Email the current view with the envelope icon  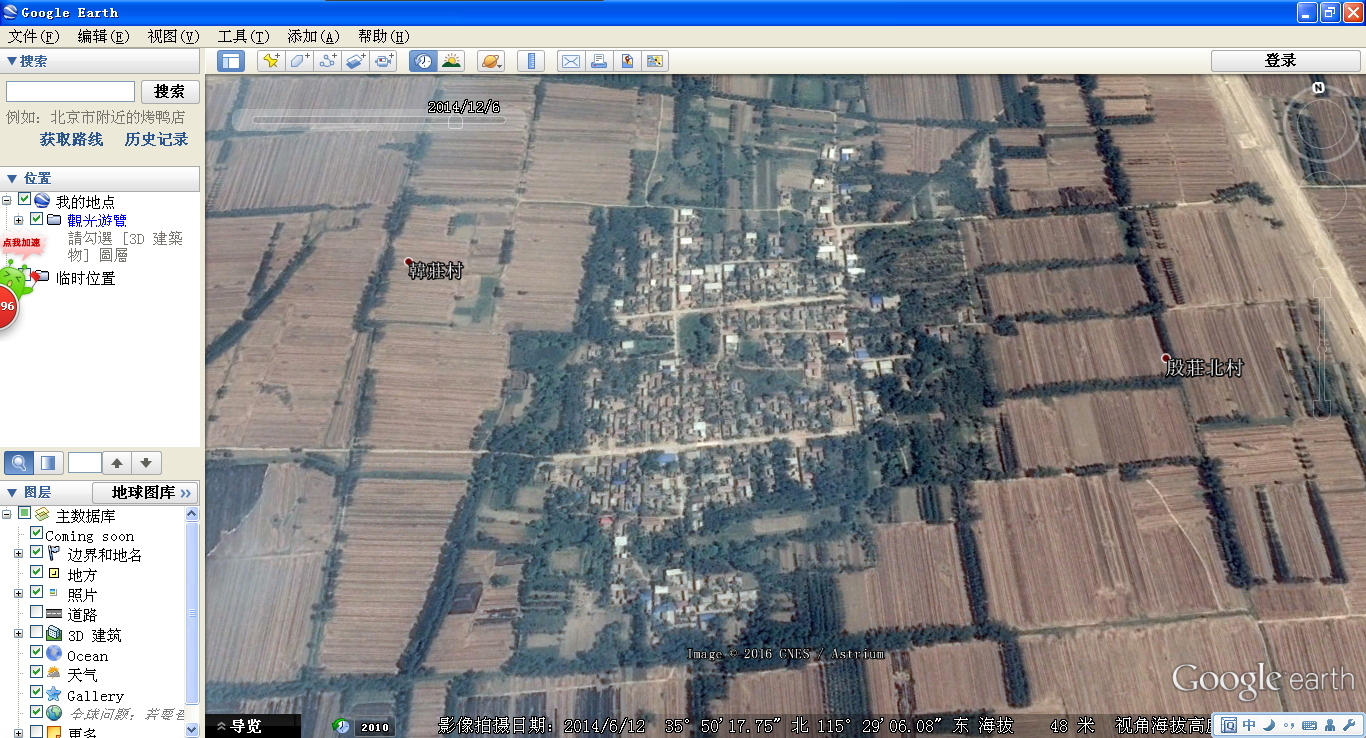pyautogui.click(x=570, y=61)
